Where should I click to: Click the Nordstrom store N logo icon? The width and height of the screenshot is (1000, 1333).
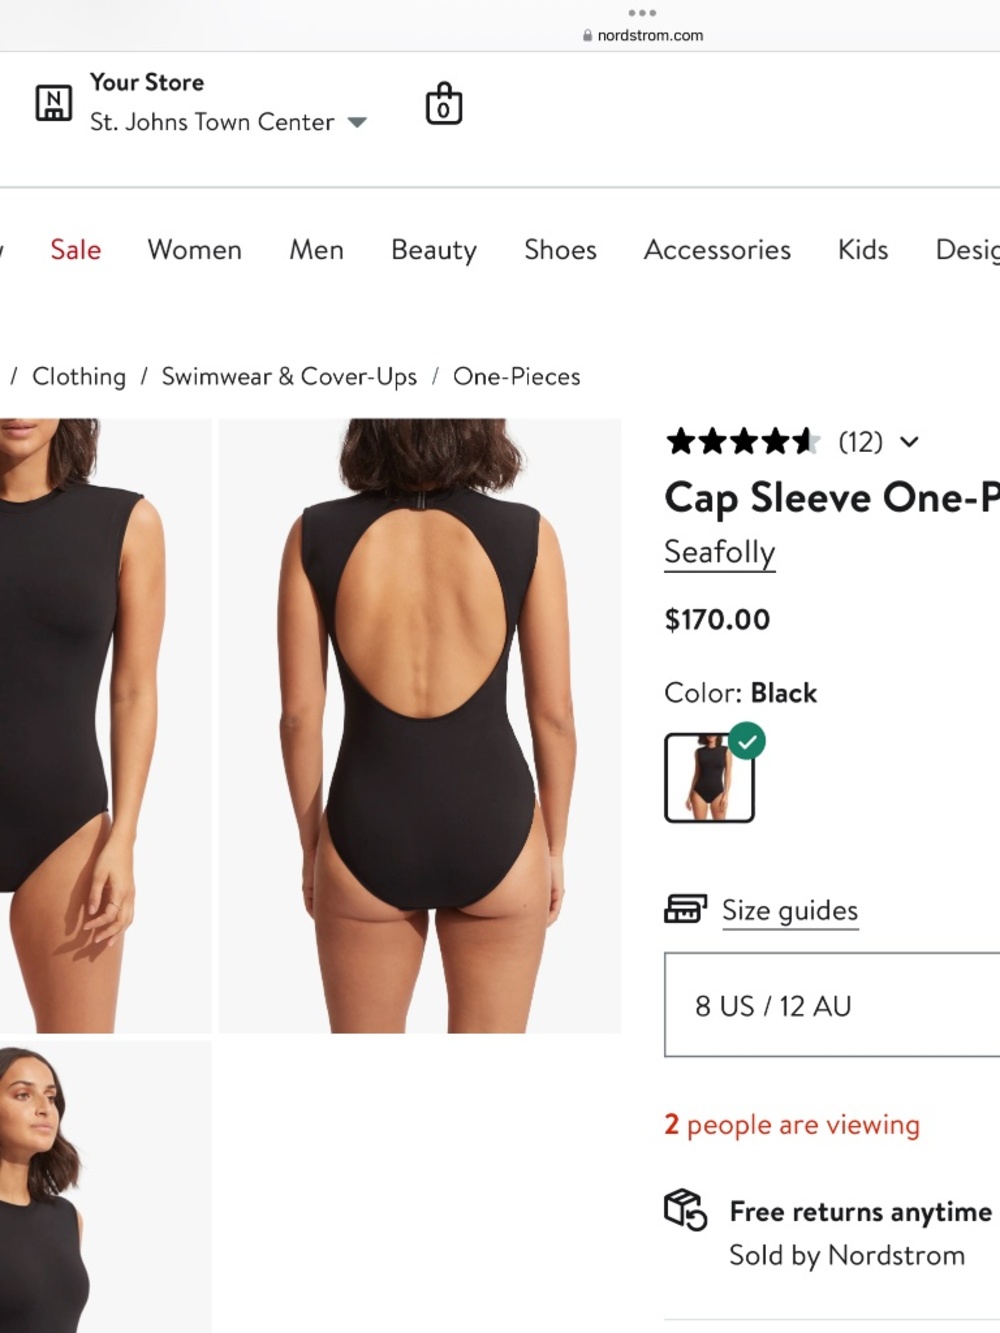pos(55,101)
